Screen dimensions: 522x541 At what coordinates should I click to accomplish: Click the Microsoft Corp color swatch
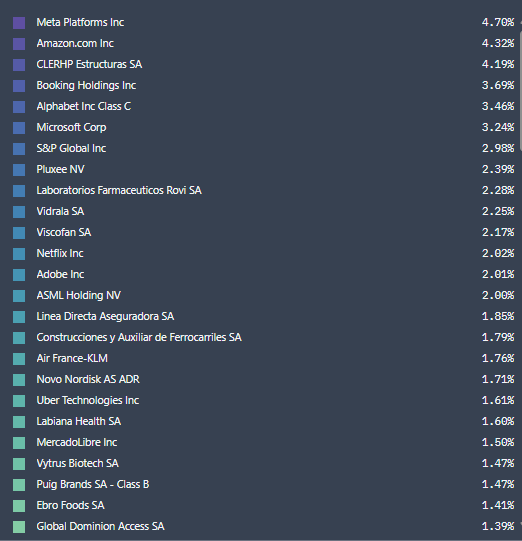(x=19, y=128)
